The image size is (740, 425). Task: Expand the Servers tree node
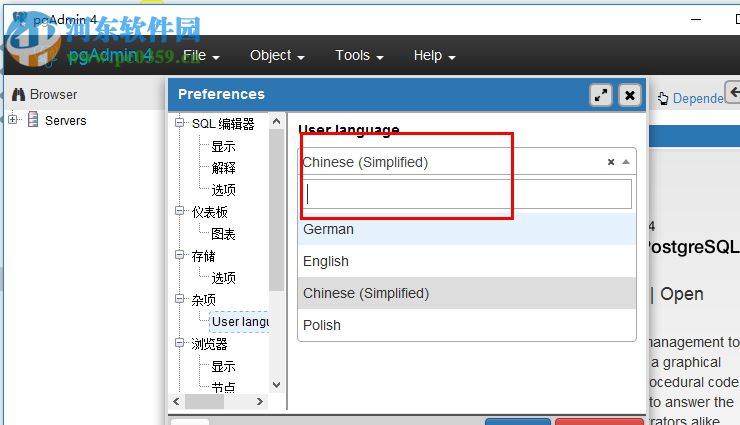pos(13,119)
